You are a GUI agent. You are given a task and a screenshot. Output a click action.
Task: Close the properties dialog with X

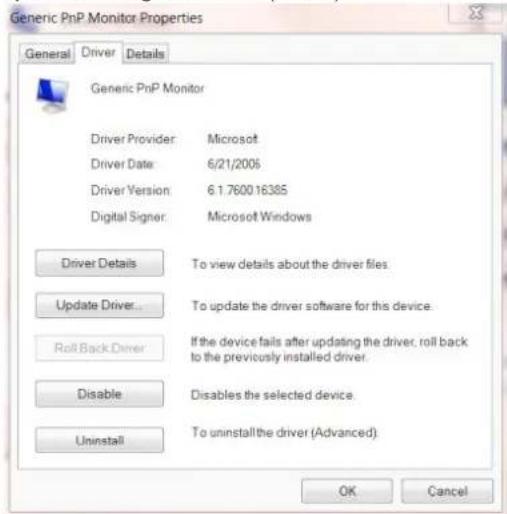click(x=475, y=13)
